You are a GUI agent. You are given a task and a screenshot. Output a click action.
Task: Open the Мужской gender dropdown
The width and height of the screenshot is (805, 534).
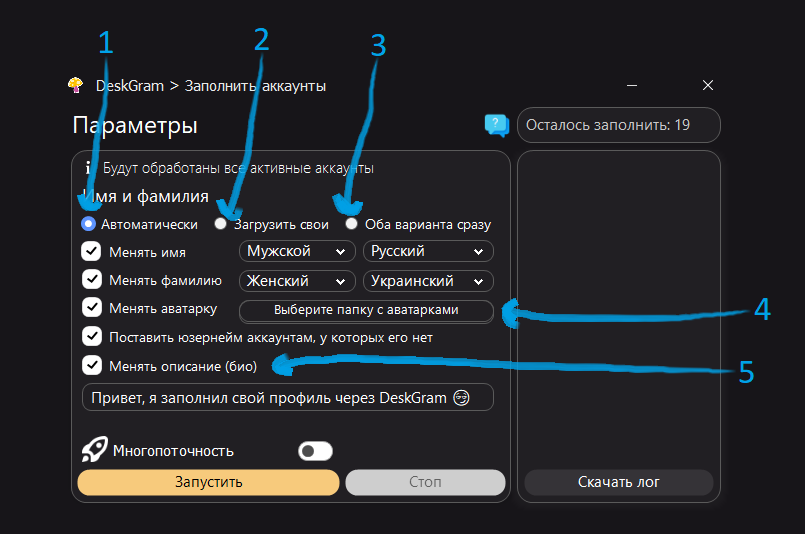pyautogui.click(x=297, y=252)
